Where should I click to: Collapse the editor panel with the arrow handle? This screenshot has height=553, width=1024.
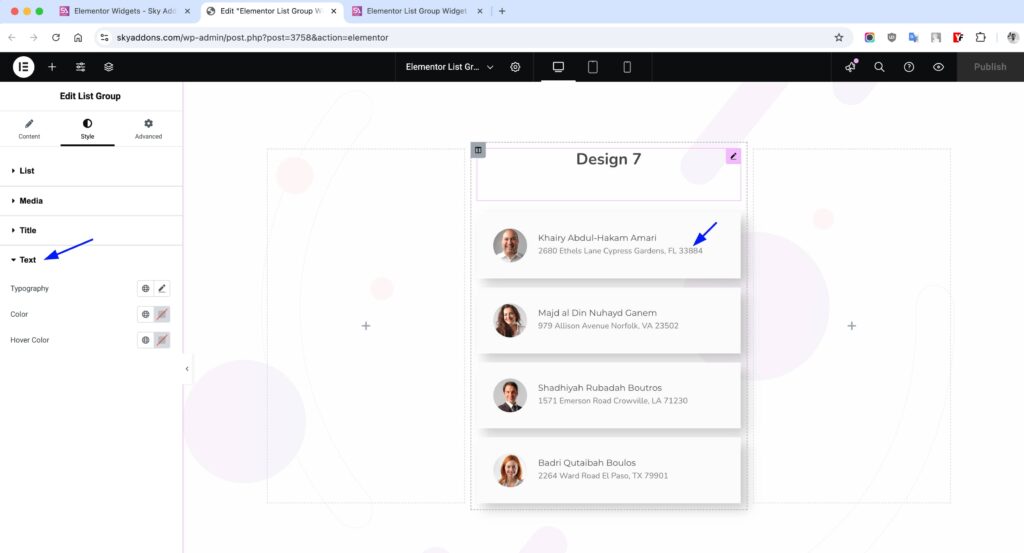tap(187, 369)
